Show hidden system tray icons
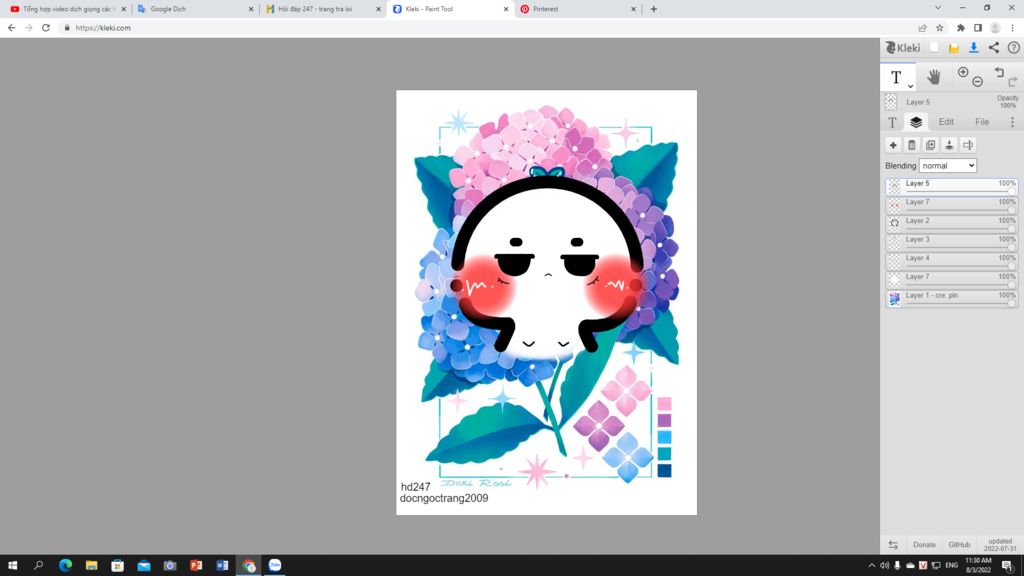 871,566
